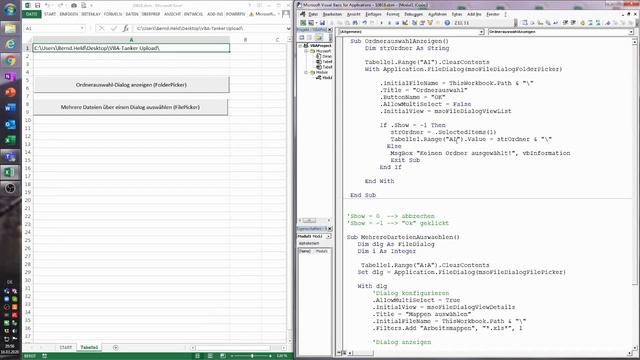This screenshot has height=360, width=640.
Task: Open the Debuggen menu in VBA editor
Action: point(413,14)
